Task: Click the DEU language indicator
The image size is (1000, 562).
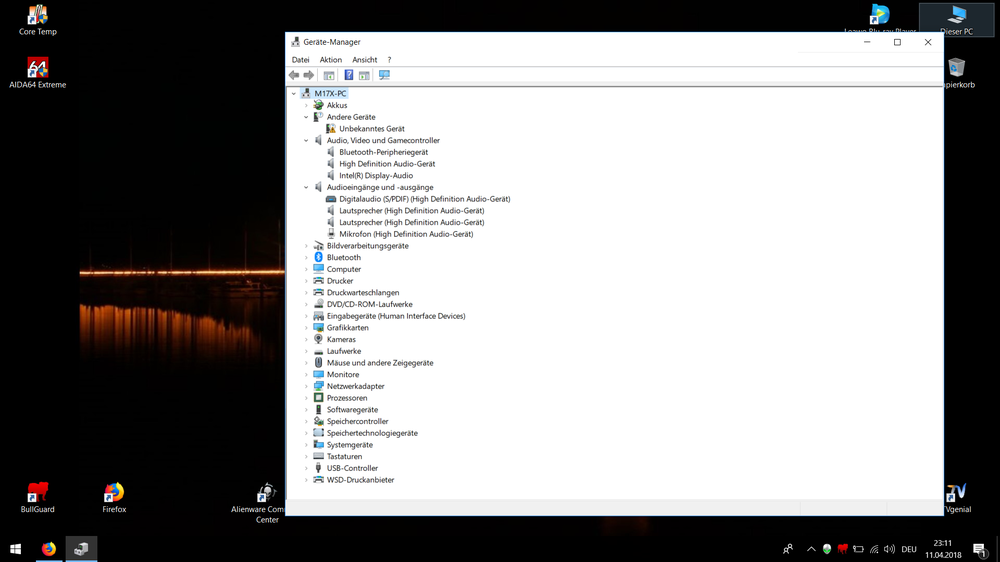Action: [x=909, y=549]
